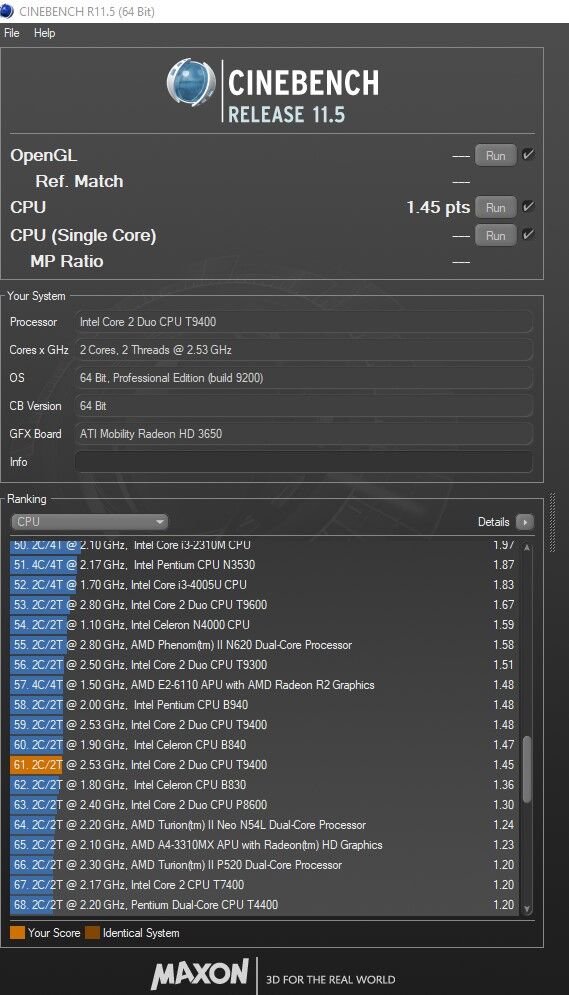Screen dimensions: 569x995
Task: Select ranking row 60 Celeron B840
Action: coord(265,744)
